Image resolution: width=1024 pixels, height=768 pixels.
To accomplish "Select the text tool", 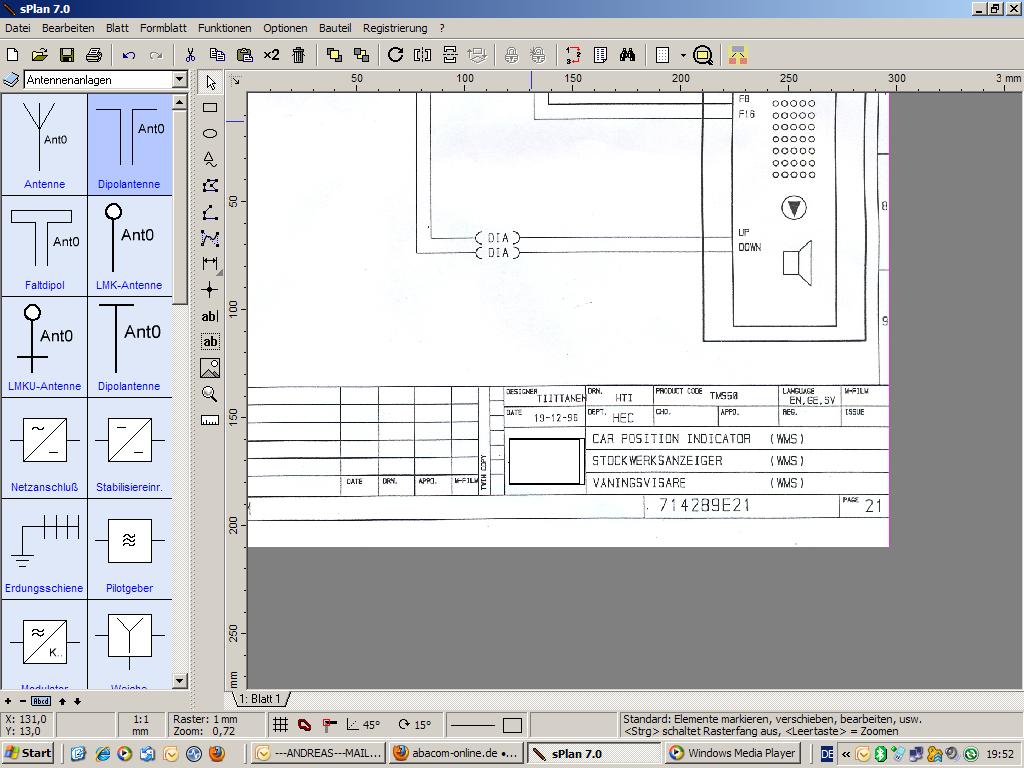I will tap(210, 316).
